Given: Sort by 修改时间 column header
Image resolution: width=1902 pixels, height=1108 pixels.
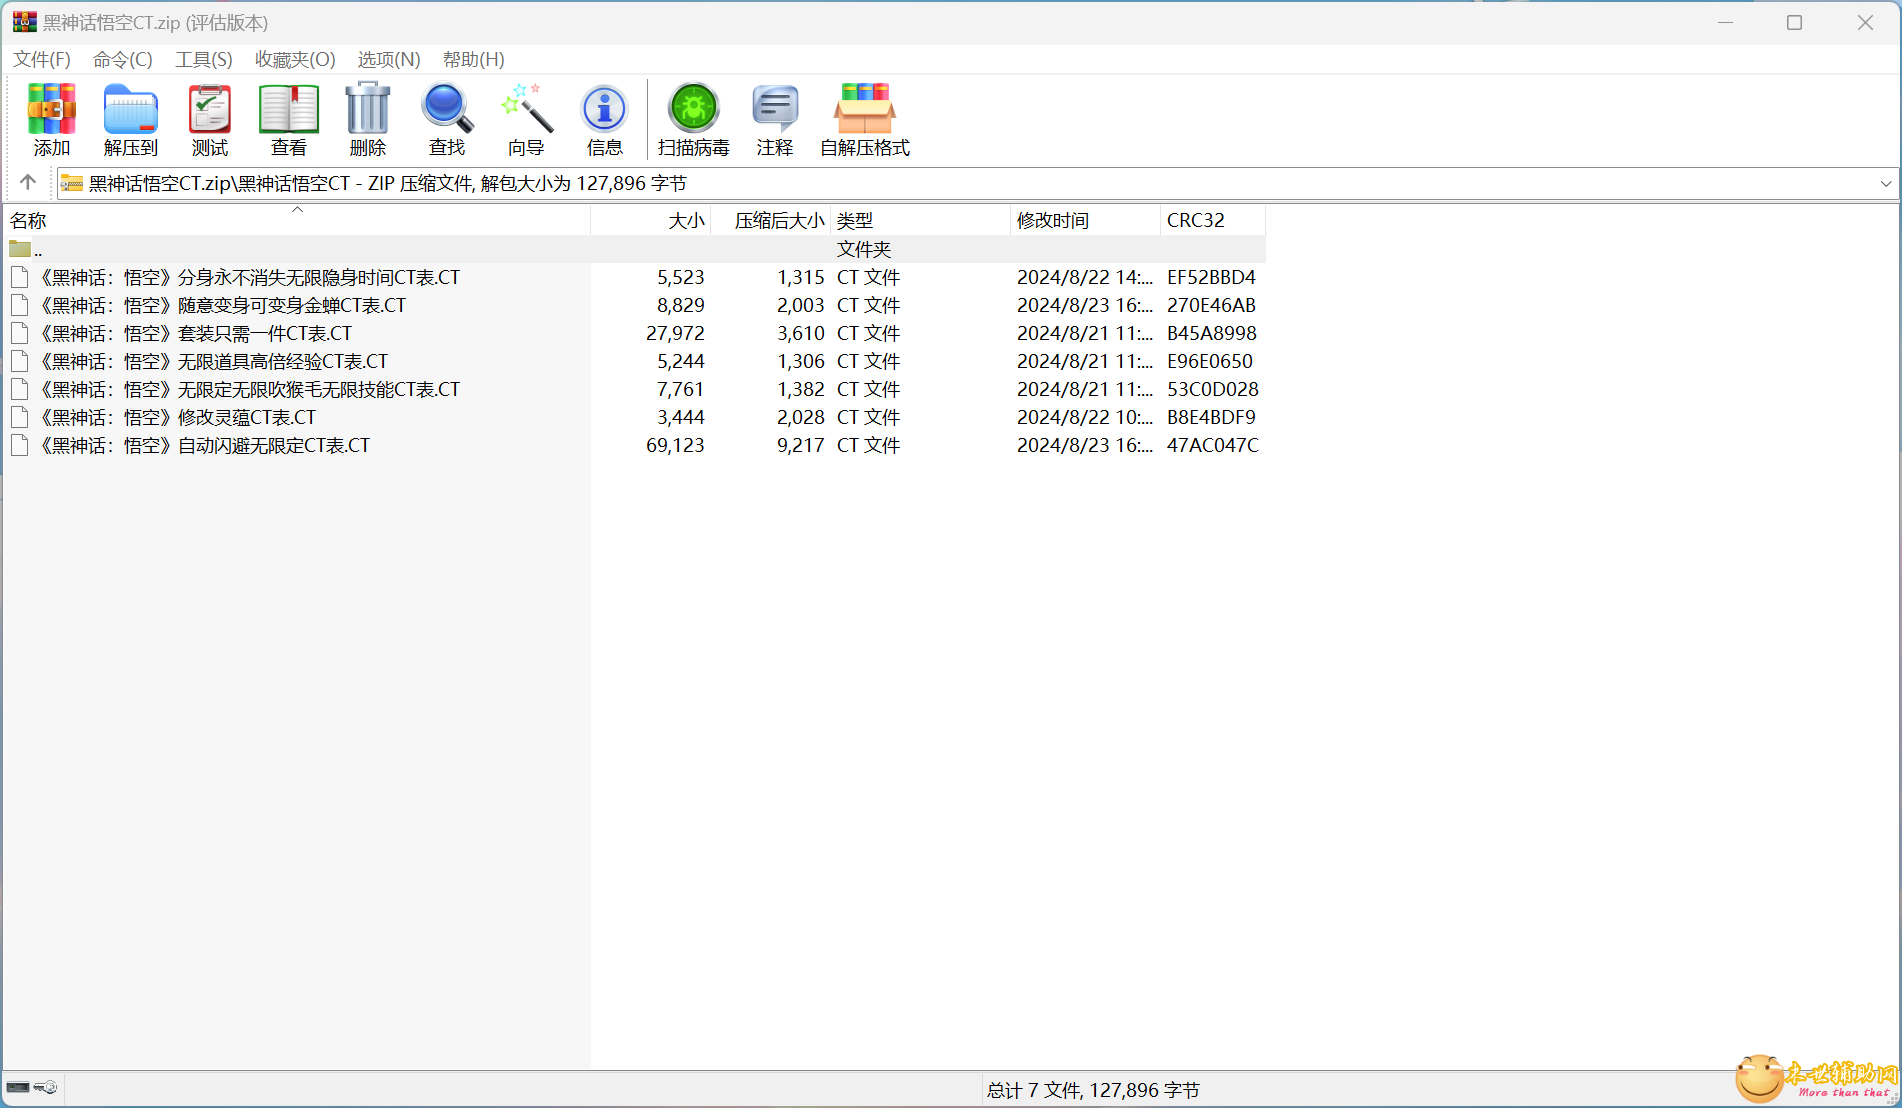Looking at the screenshot, I should [x=1086, y=220].
